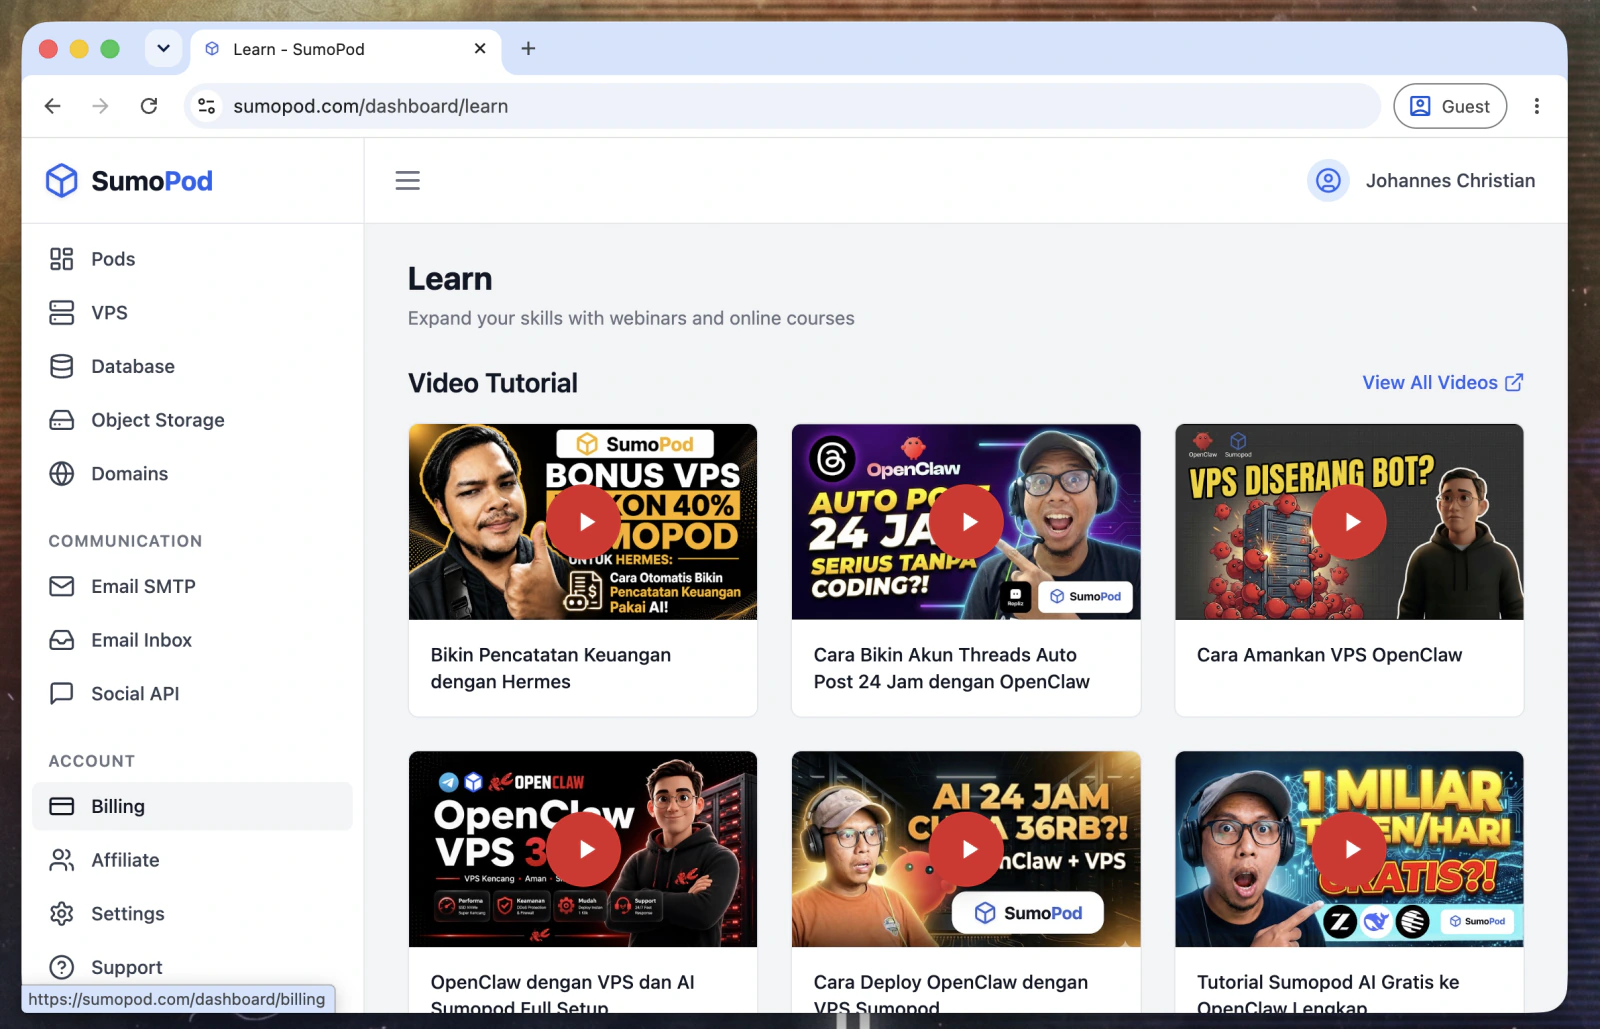Click the Domains globe icon
Viewport: 1600px width, 1029px height.
point(62,474)
